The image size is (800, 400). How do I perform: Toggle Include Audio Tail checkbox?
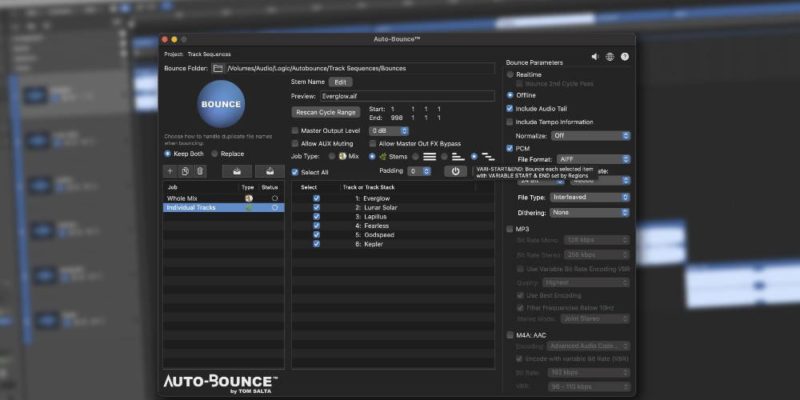click(510, 109)
